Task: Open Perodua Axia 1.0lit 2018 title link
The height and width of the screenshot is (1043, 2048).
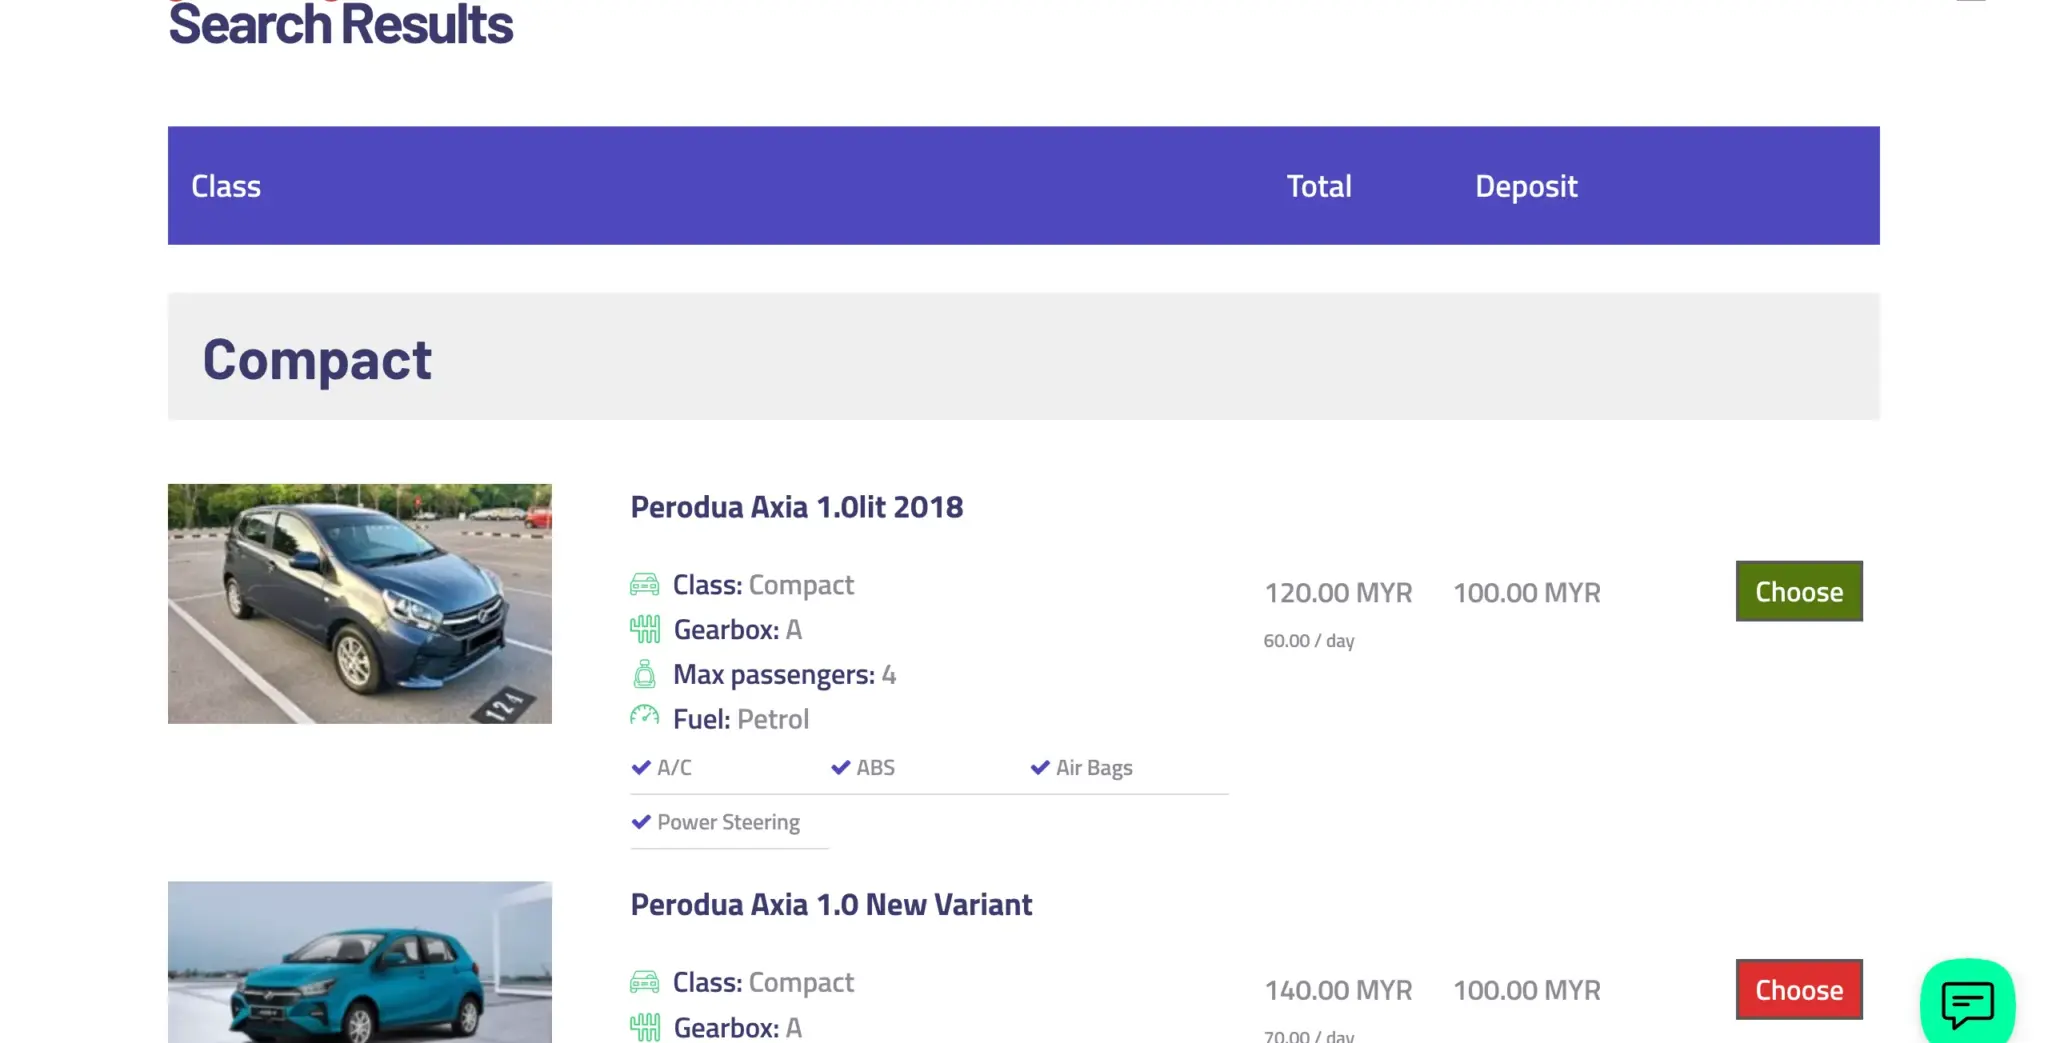Action: 796,507
